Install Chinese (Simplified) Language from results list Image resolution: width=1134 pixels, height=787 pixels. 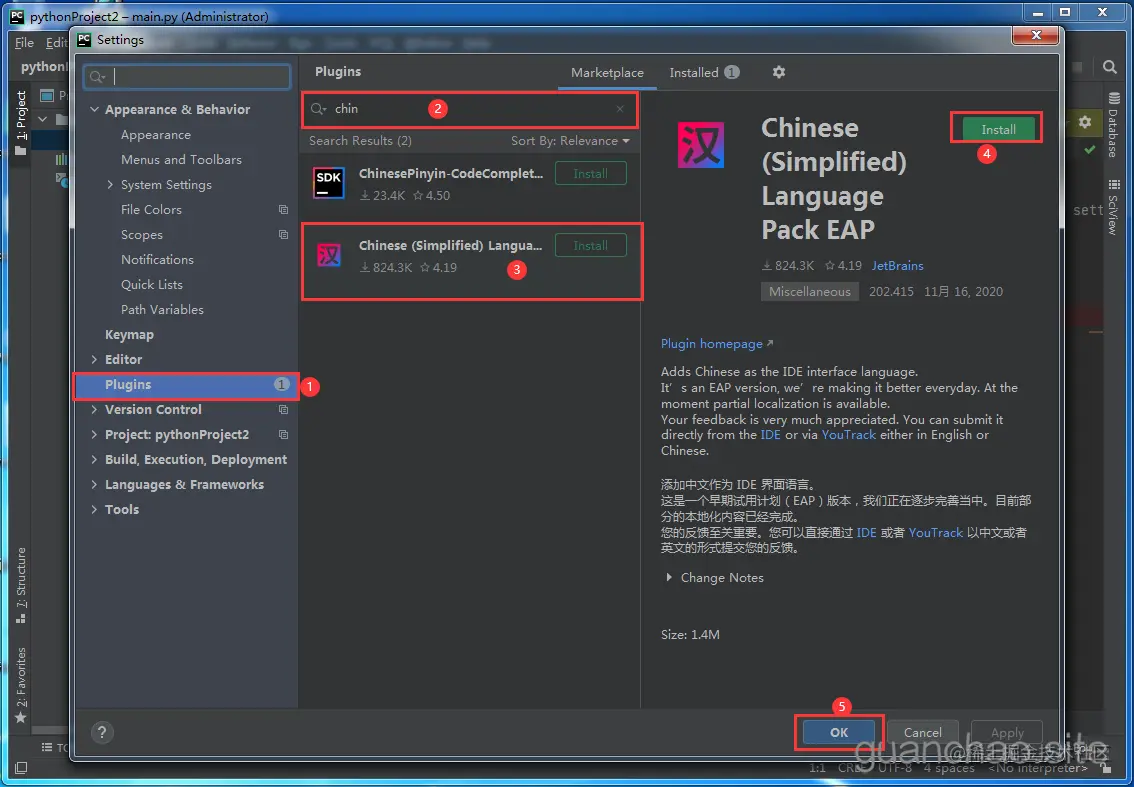click(590, 245)
